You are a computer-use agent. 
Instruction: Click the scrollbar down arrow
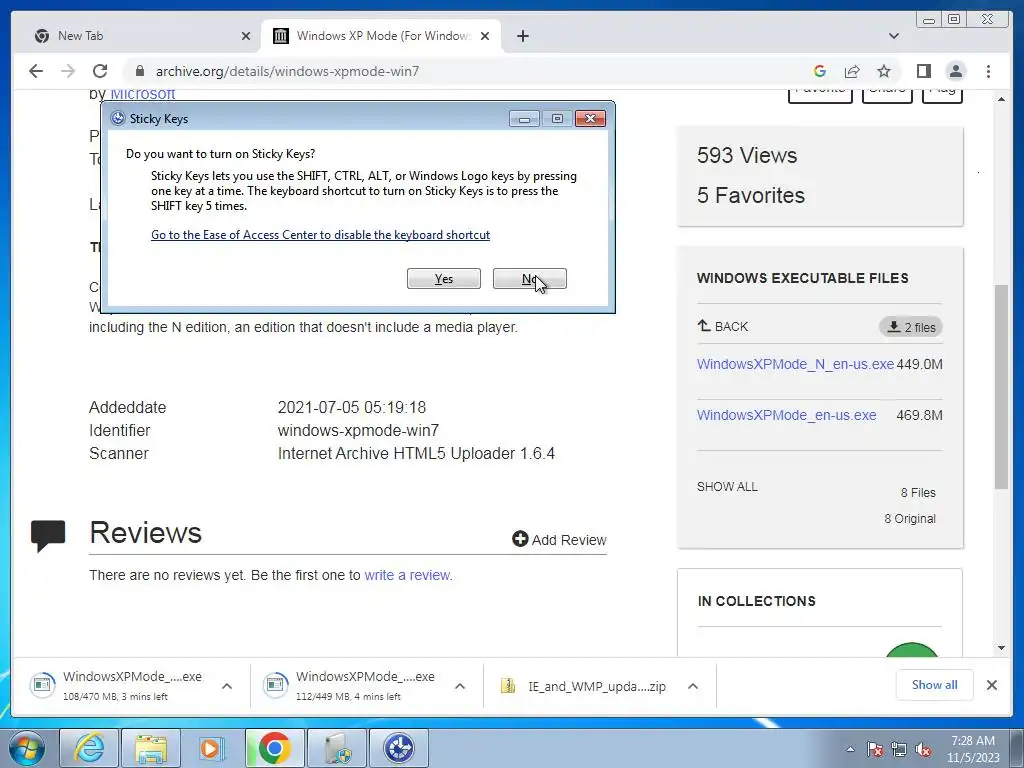(1001, 648)
